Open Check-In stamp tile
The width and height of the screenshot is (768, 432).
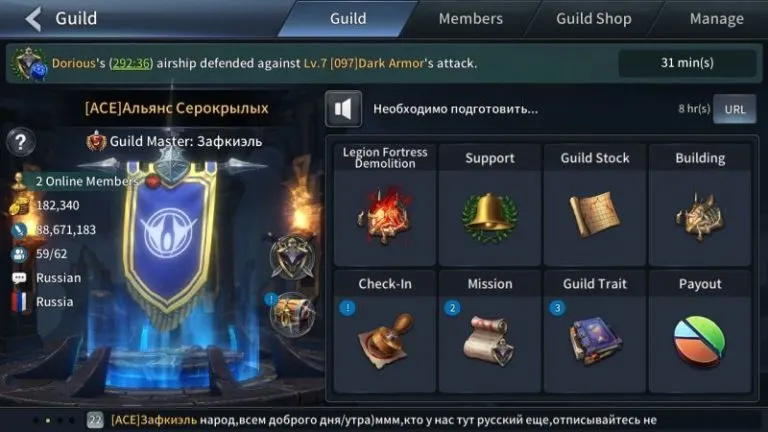[385, 332]
